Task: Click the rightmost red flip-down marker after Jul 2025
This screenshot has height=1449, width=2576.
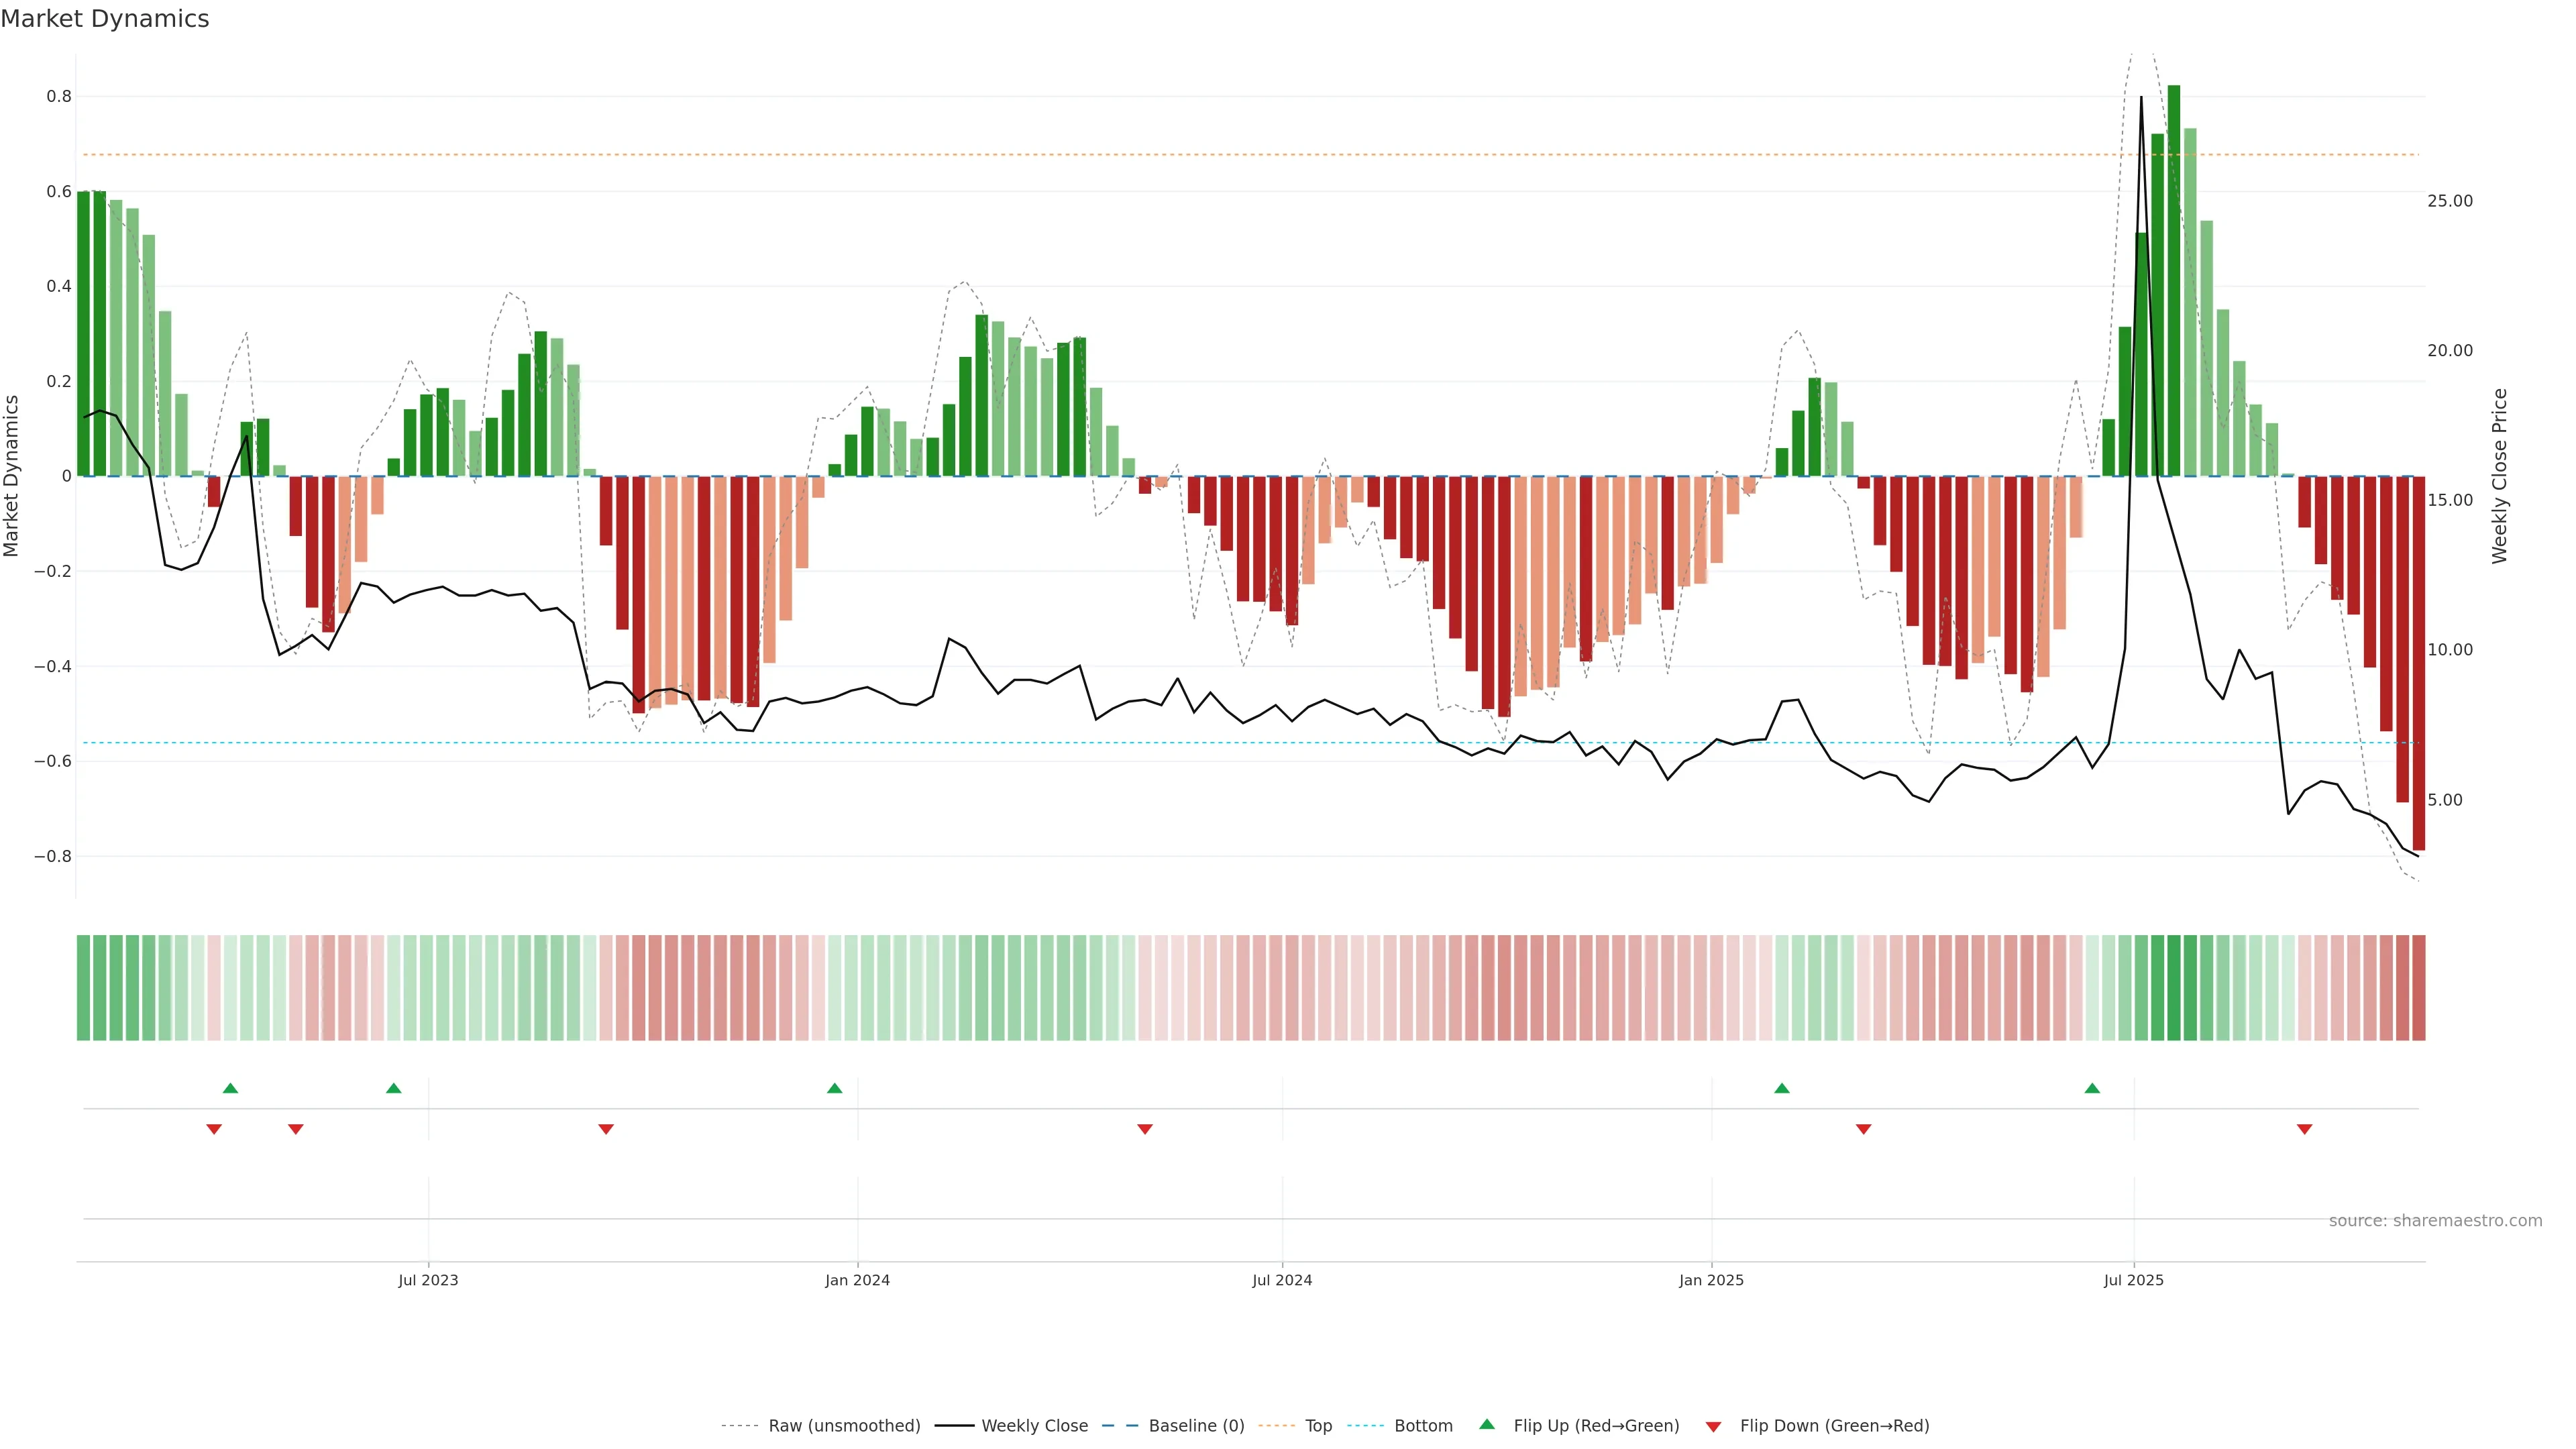Action: (x=2305, y=1129)
